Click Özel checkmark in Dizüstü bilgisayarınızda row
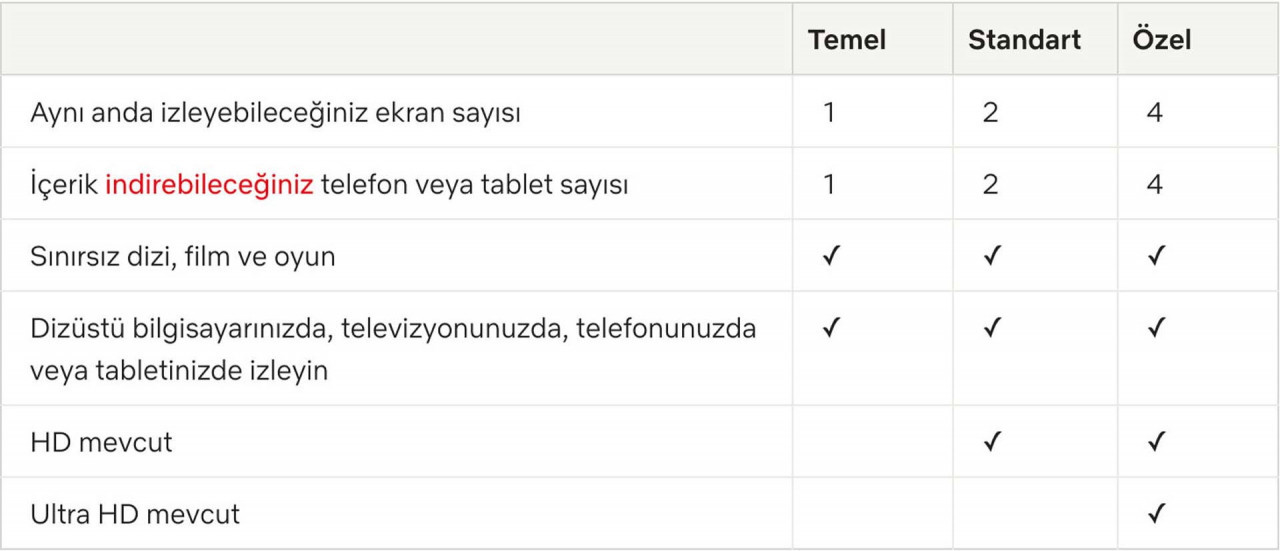The height and width of the screenshot is (551, 1280). (1155, 327)
